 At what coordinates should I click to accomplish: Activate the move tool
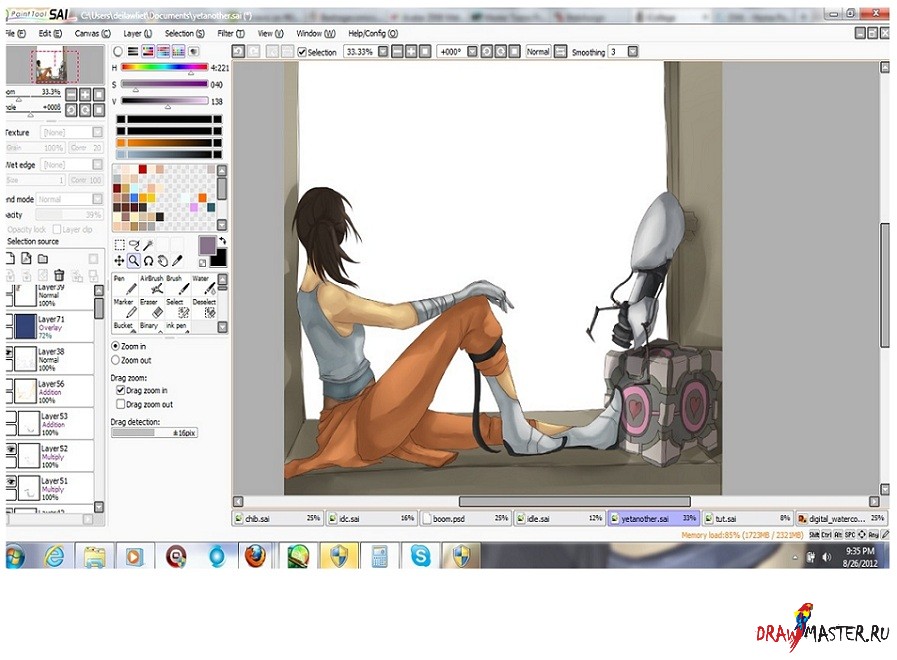(119, 261)
